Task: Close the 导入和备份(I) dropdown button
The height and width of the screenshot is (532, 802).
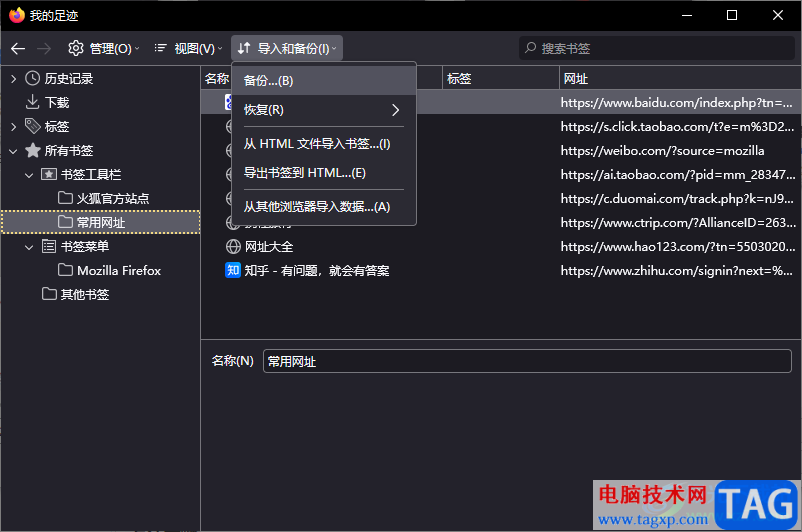Action: pos(287,49)
